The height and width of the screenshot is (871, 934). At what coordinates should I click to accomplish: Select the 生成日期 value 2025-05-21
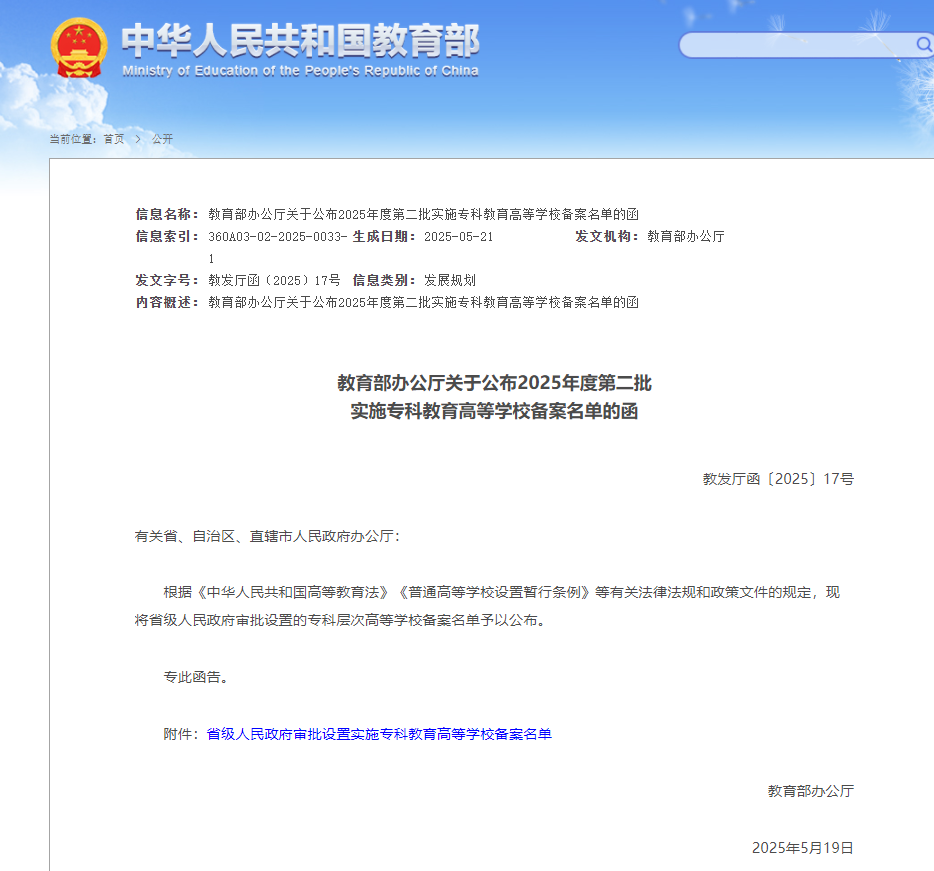click(x=459, y=237)
